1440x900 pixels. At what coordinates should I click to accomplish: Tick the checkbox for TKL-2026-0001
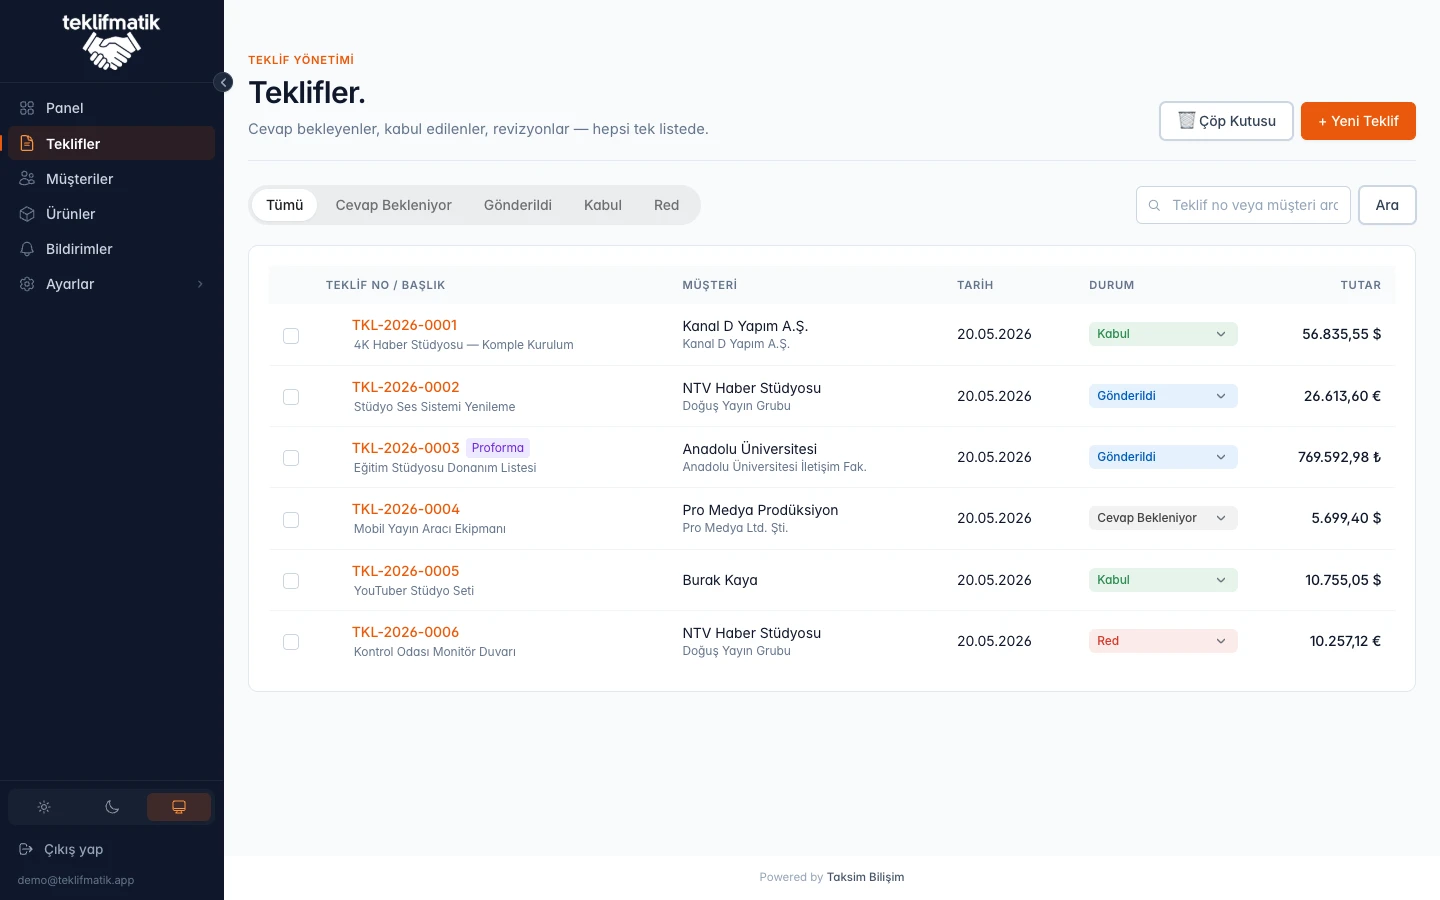[x=291, y=336]
